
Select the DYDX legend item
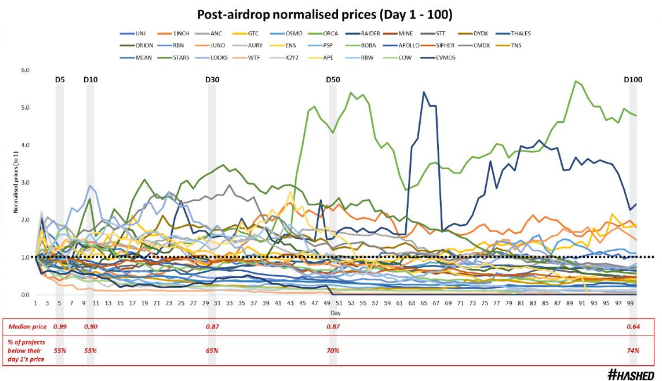(x=473, y=33)
